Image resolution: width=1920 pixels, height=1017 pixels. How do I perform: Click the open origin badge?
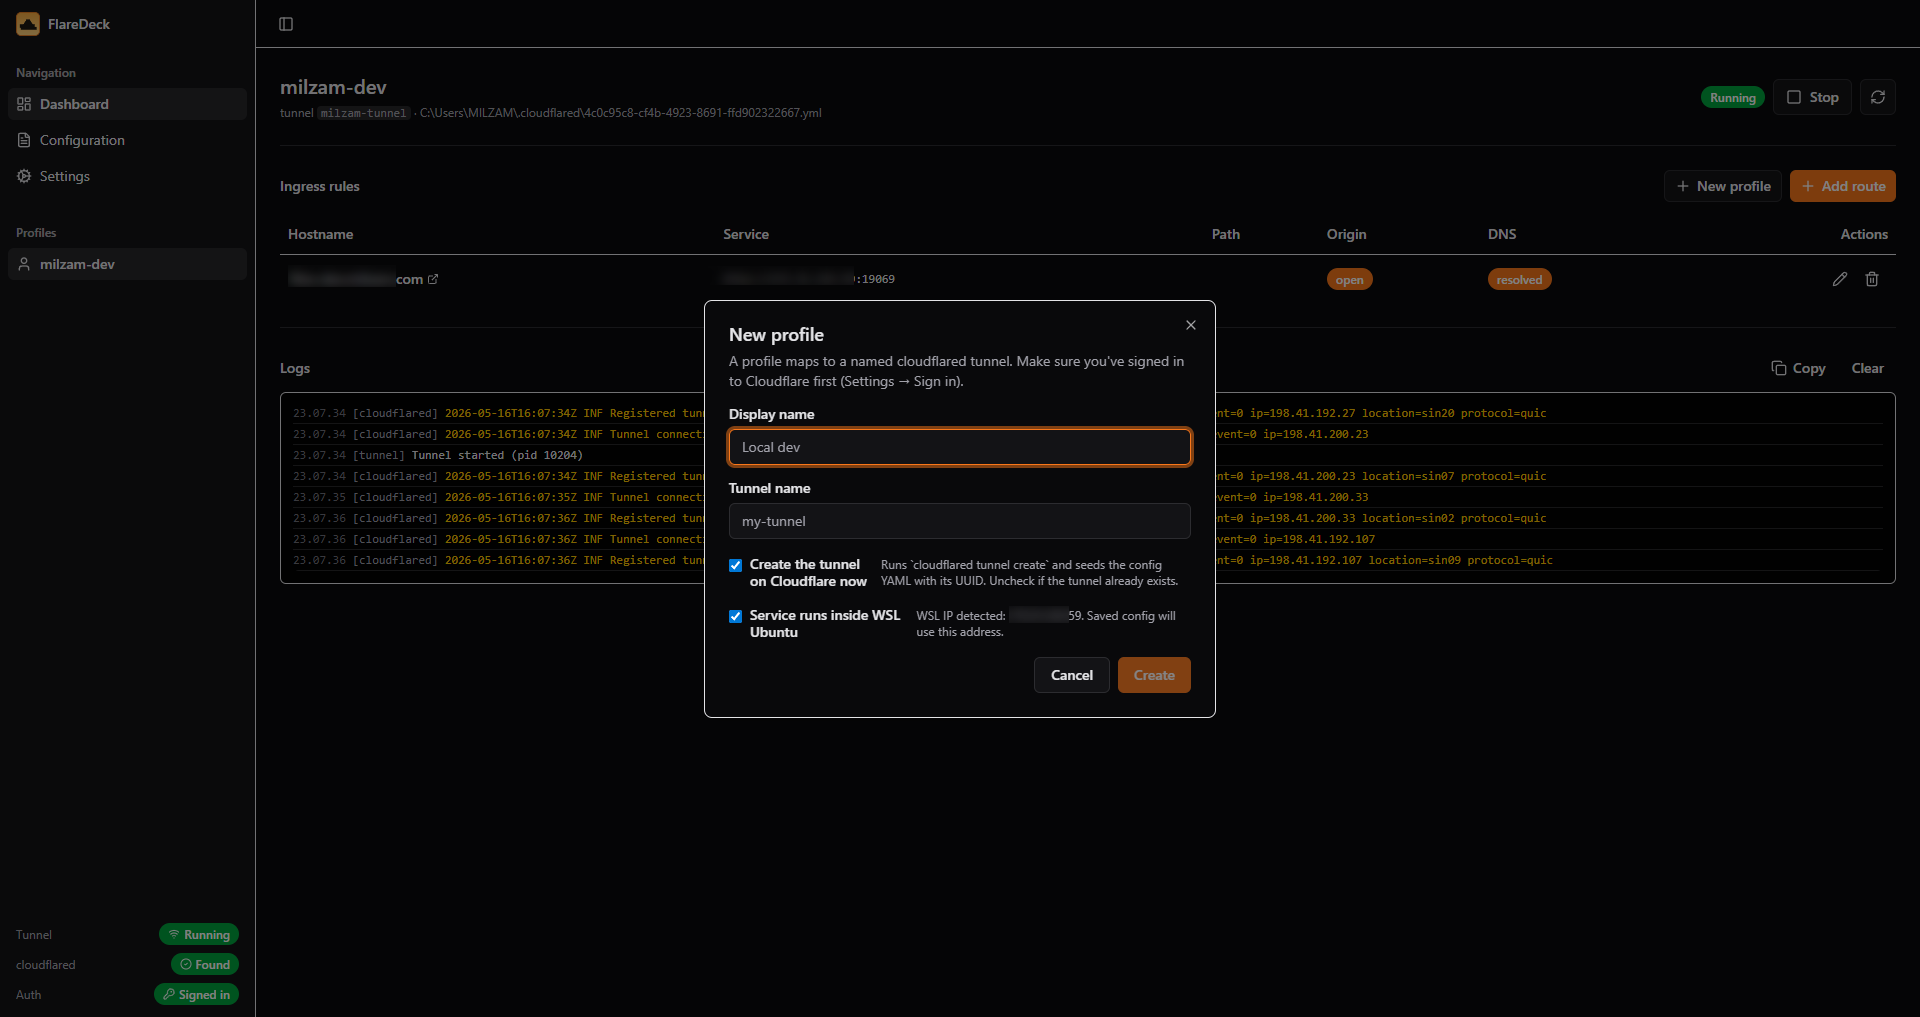(1350, 279)
